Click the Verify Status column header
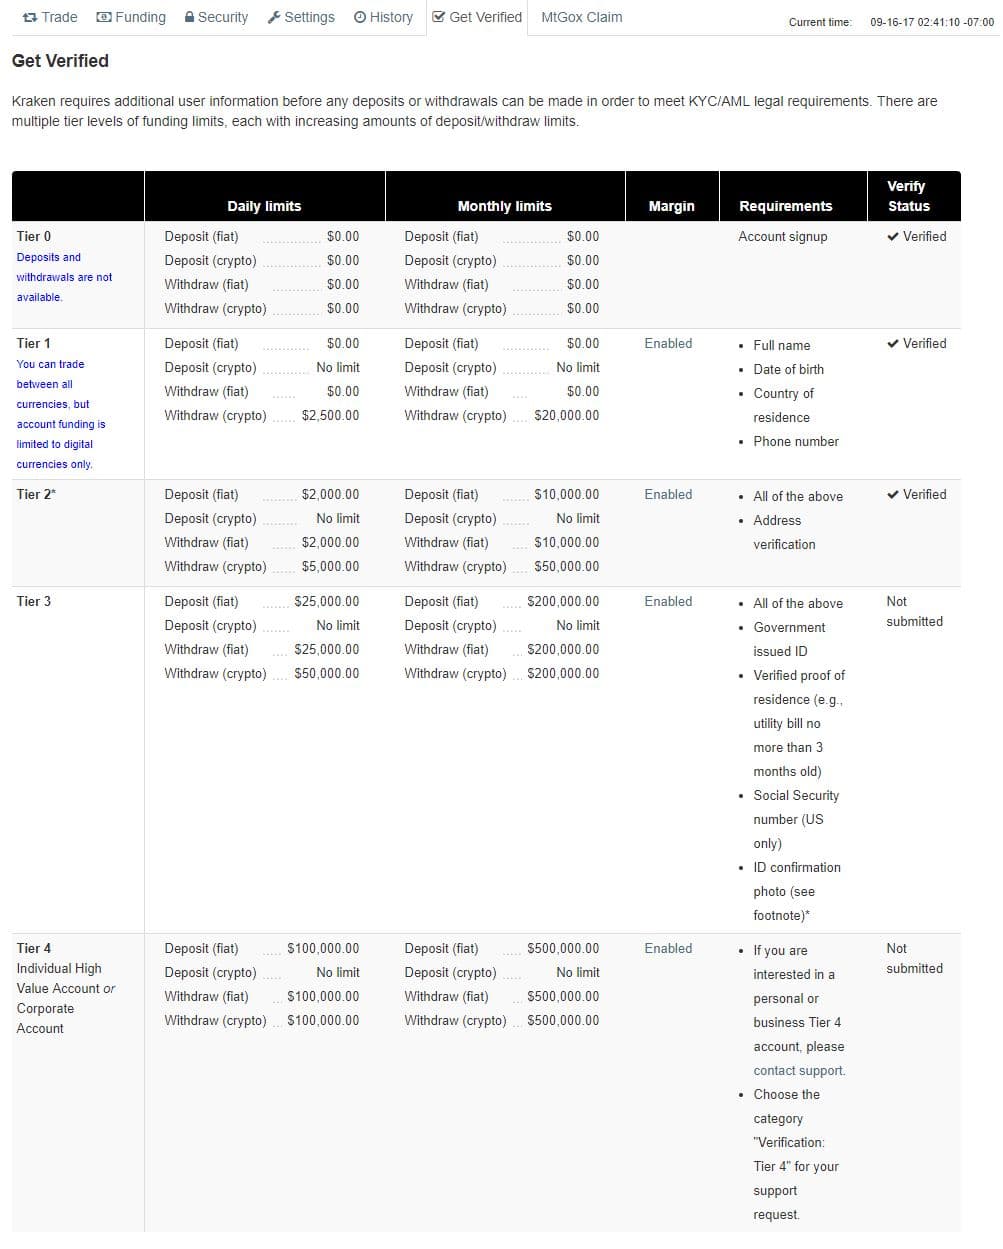The image size is (1003, 1249). point(908,196)
